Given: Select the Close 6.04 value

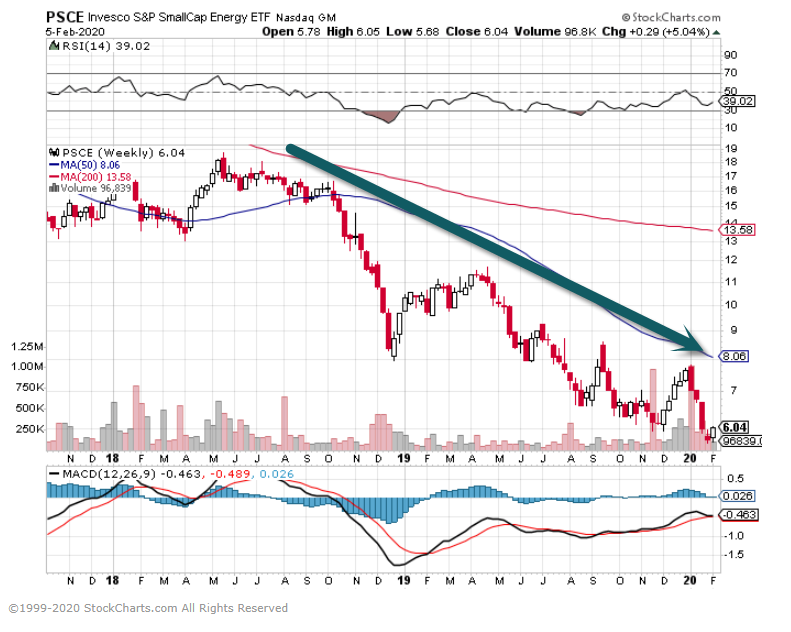Looking at the screenshot, I should (477, 31).
